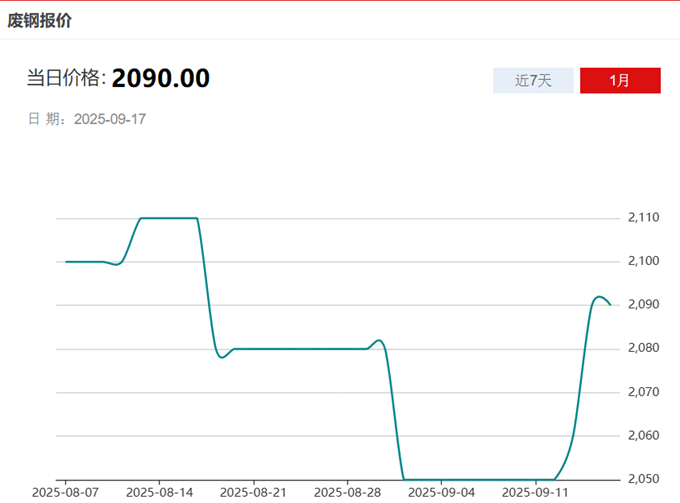
Task: Click x-axis label 2025-08-21
Action: 254,493
